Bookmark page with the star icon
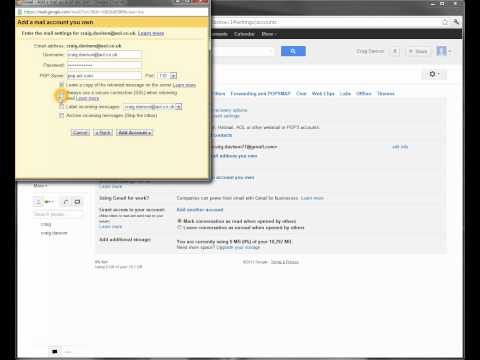The image size is (480, 360). point(445,22)
